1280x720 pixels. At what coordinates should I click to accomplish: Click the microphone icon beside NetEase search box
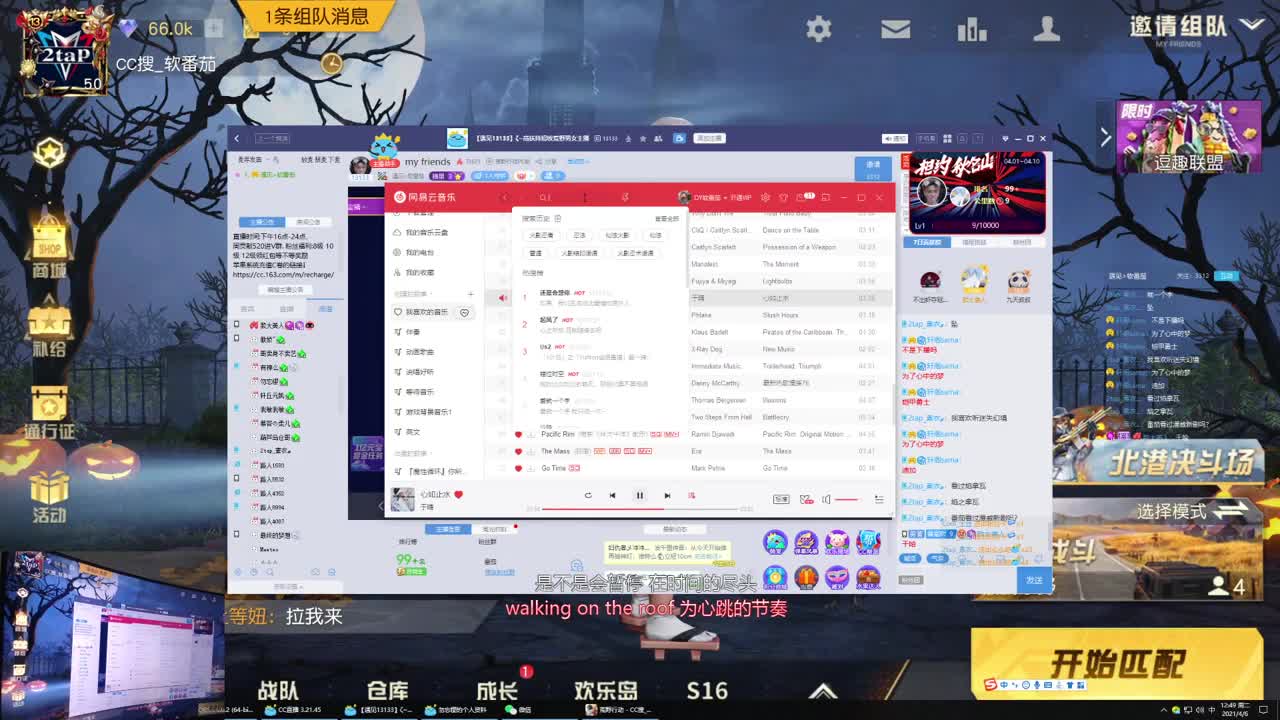click(625, 197)
